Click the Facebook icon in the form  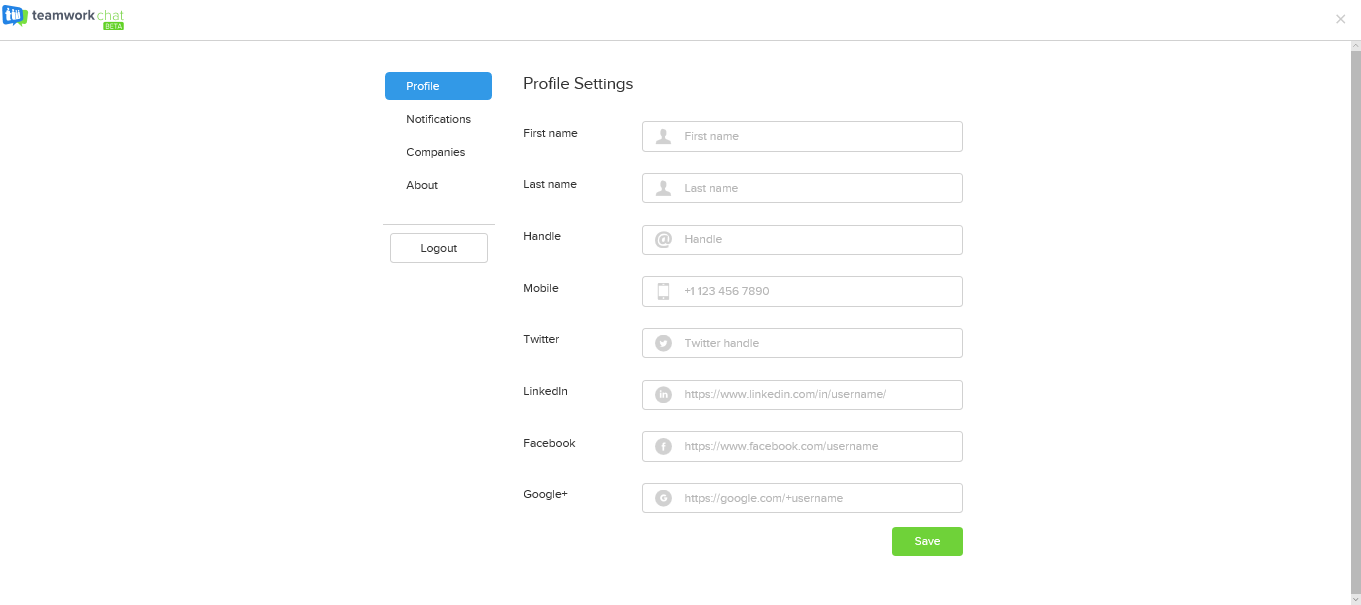[x=663, y=446]
